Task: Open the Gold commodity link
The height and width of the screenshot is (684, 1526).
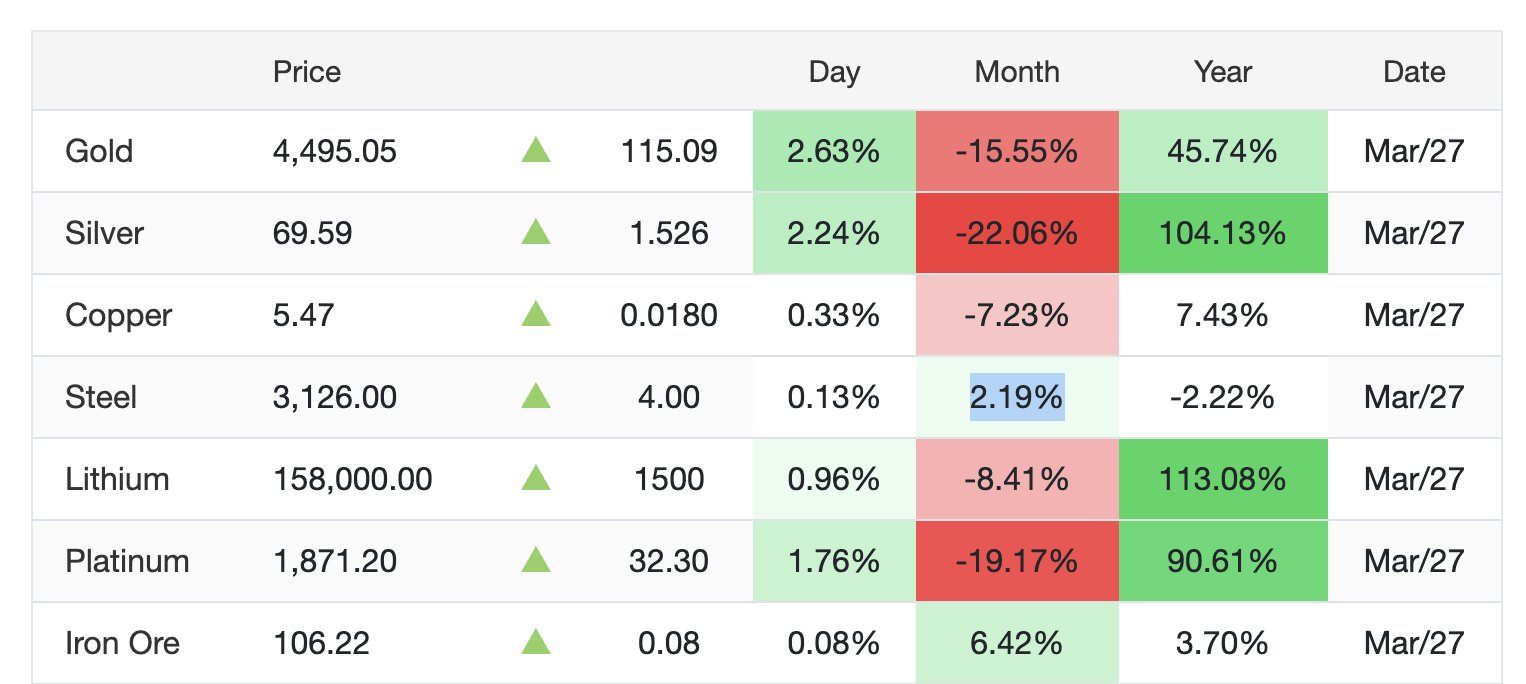Action: pyautogui.click(x=99, y=152)
